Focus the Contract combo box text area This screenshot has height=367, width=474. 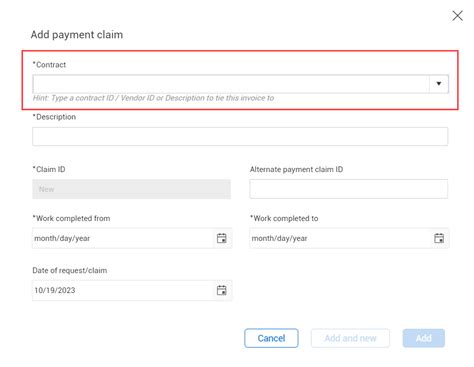tap(231, 84)
